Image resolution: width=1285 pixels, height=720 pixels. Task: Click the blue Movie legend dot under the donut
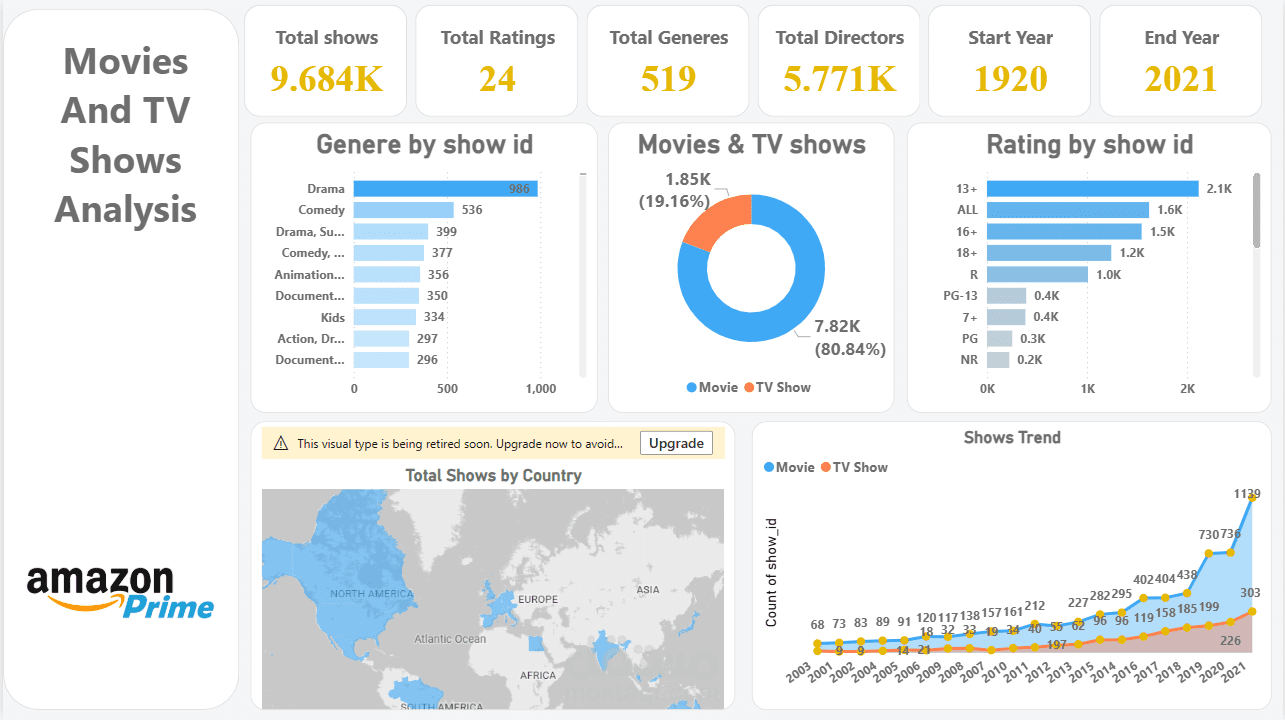click(692, 388)
